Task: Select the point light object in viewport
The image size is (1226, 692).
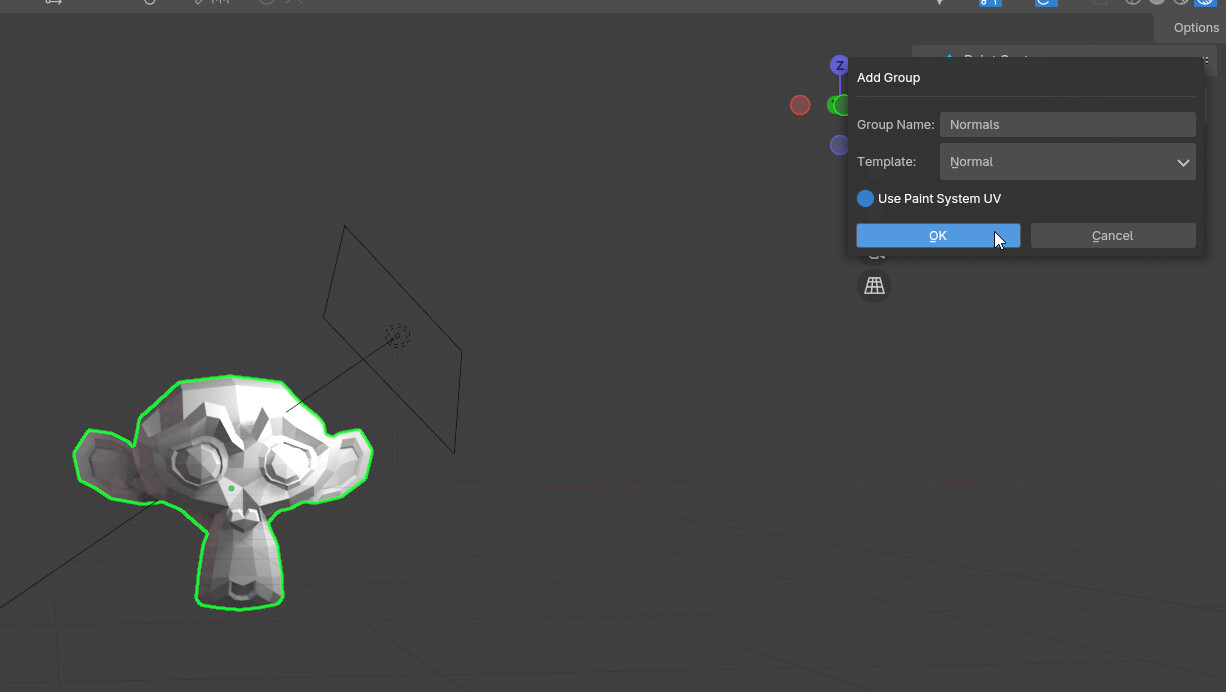Action: [397, 336]
